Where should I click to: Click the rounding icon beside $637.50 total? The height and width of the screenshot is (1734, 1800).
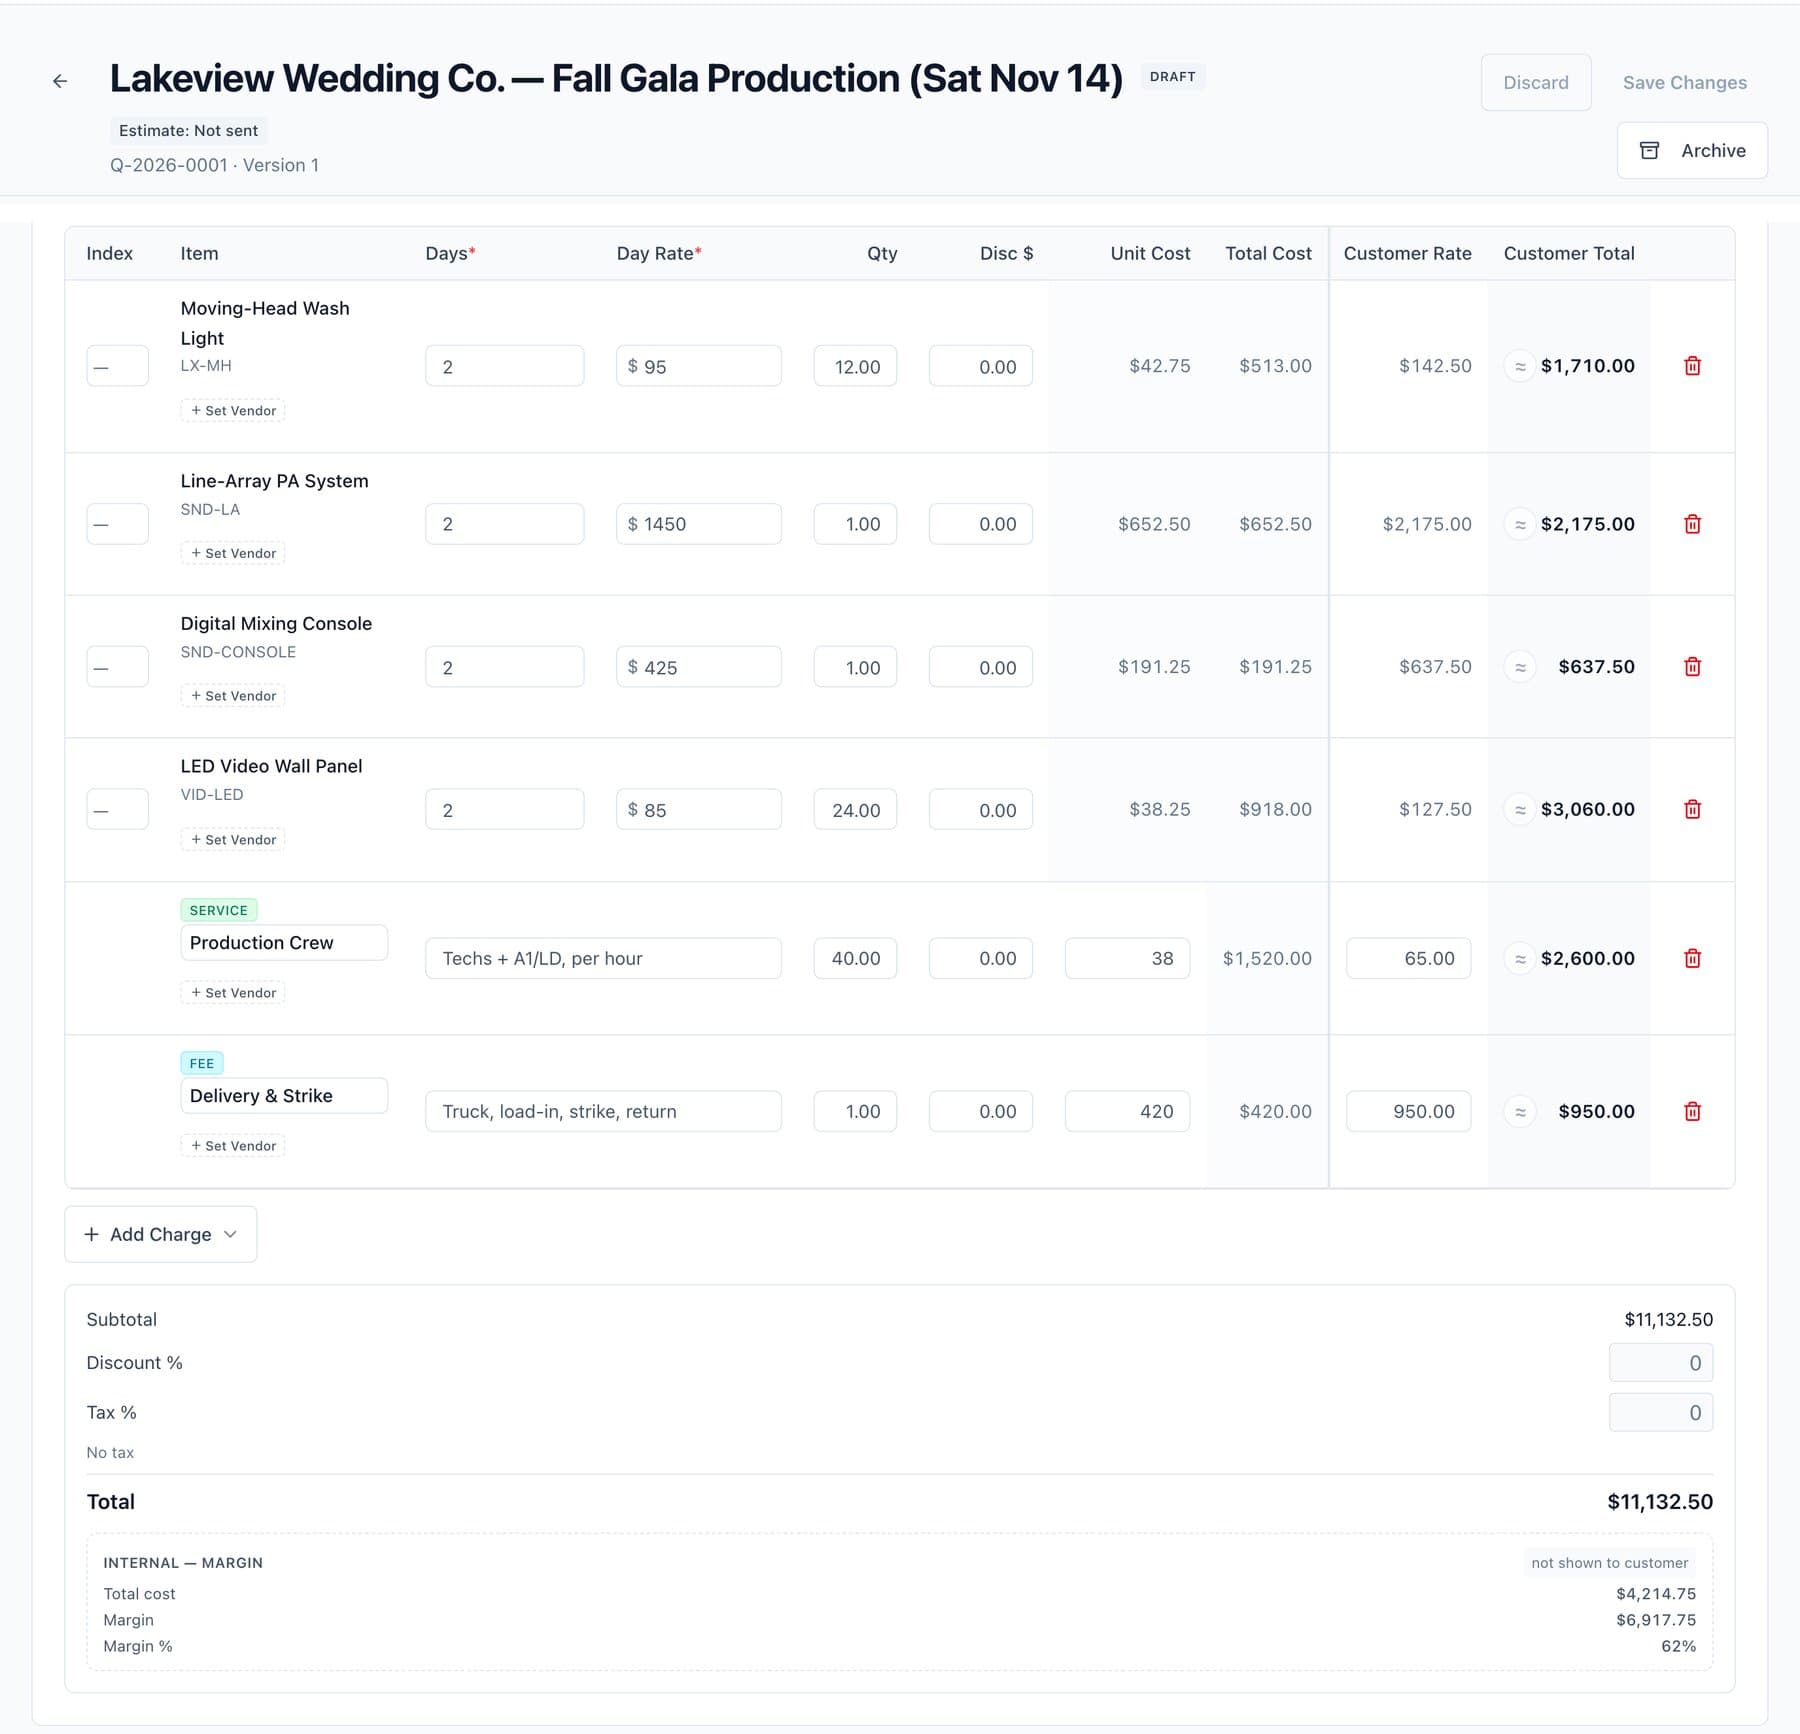pyautogui.click(x=1520, y=667)
